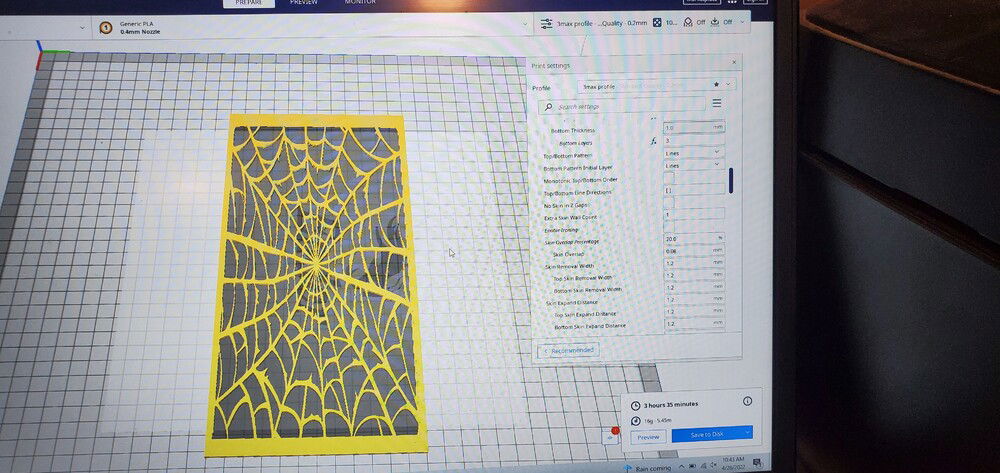Open the settings visibility hamburger menu

pyautogui.click(x=717, y=103)
